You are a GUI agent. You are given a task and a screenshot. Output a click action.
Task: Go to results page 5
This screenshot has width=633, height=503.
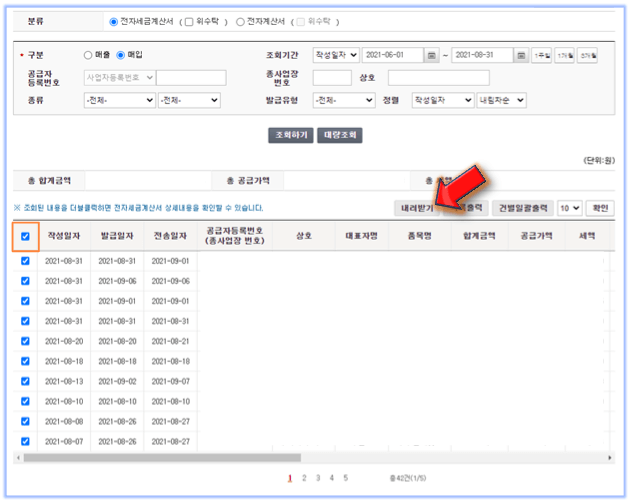coord(346,478)
